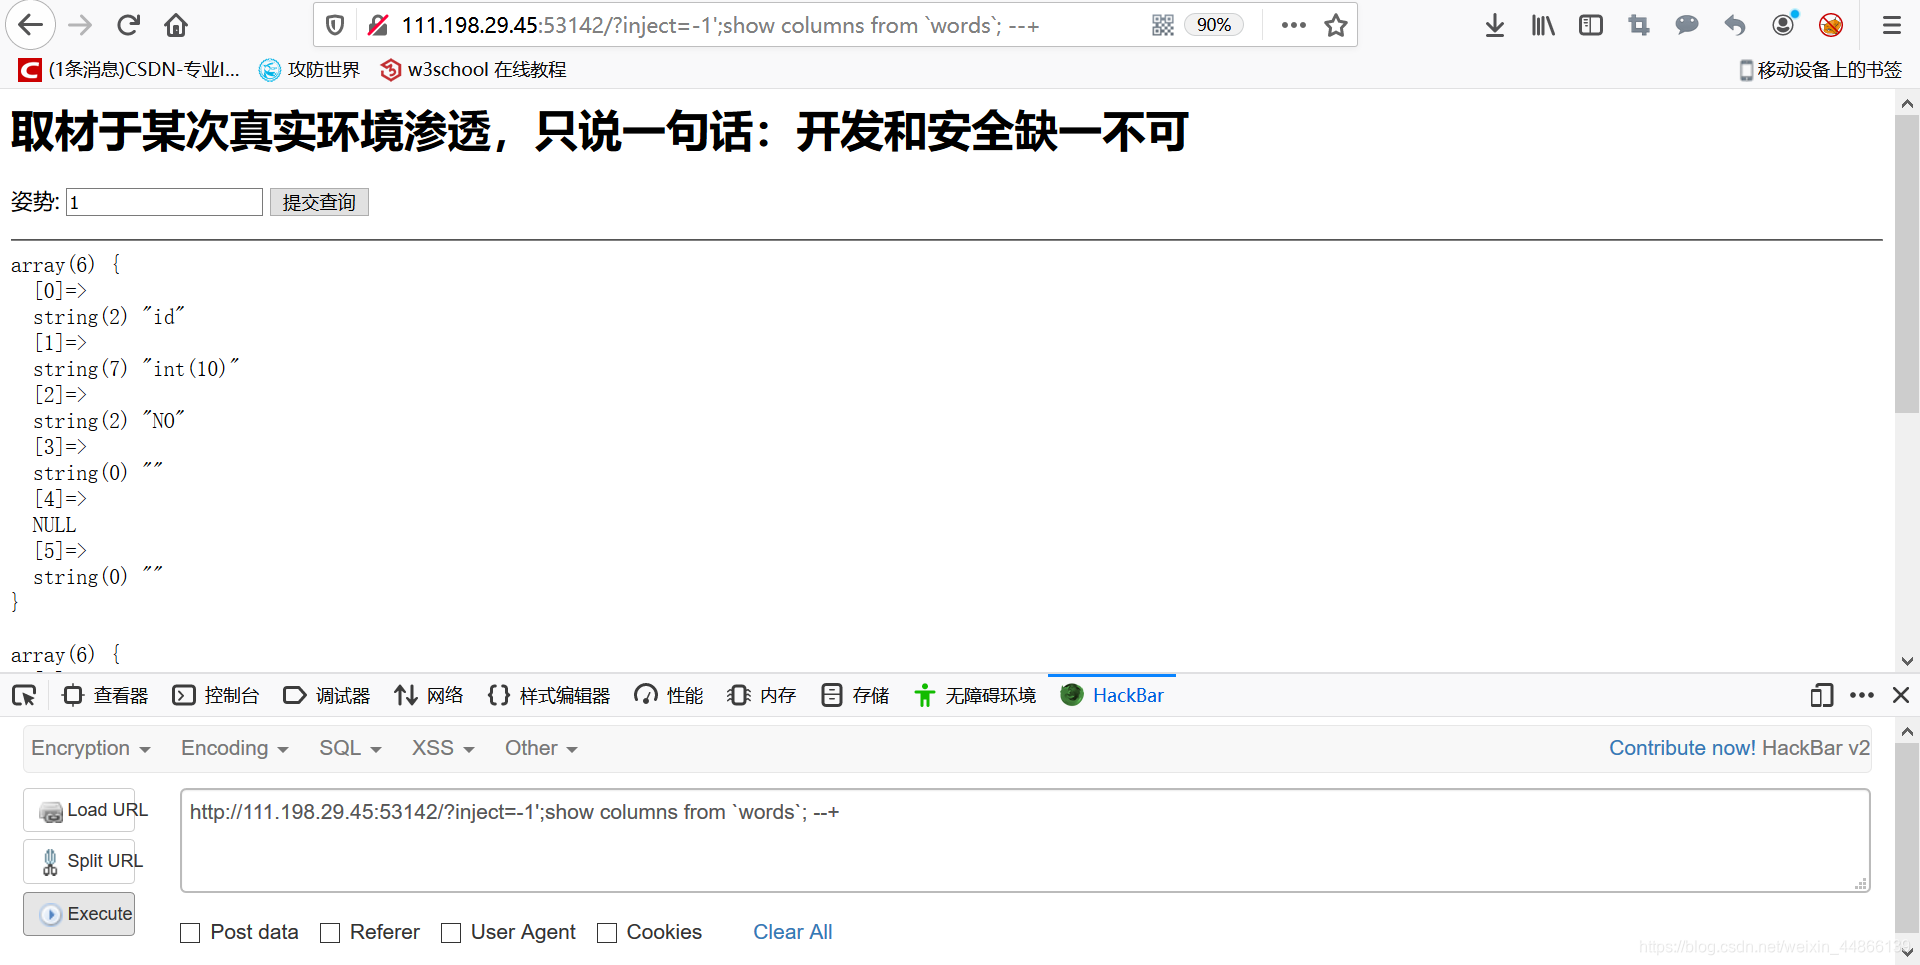This screenshot has height=965, width=1920.
Task: Expand the XSS dropdown
Action: pyautogui.click(x=443, y=749)
